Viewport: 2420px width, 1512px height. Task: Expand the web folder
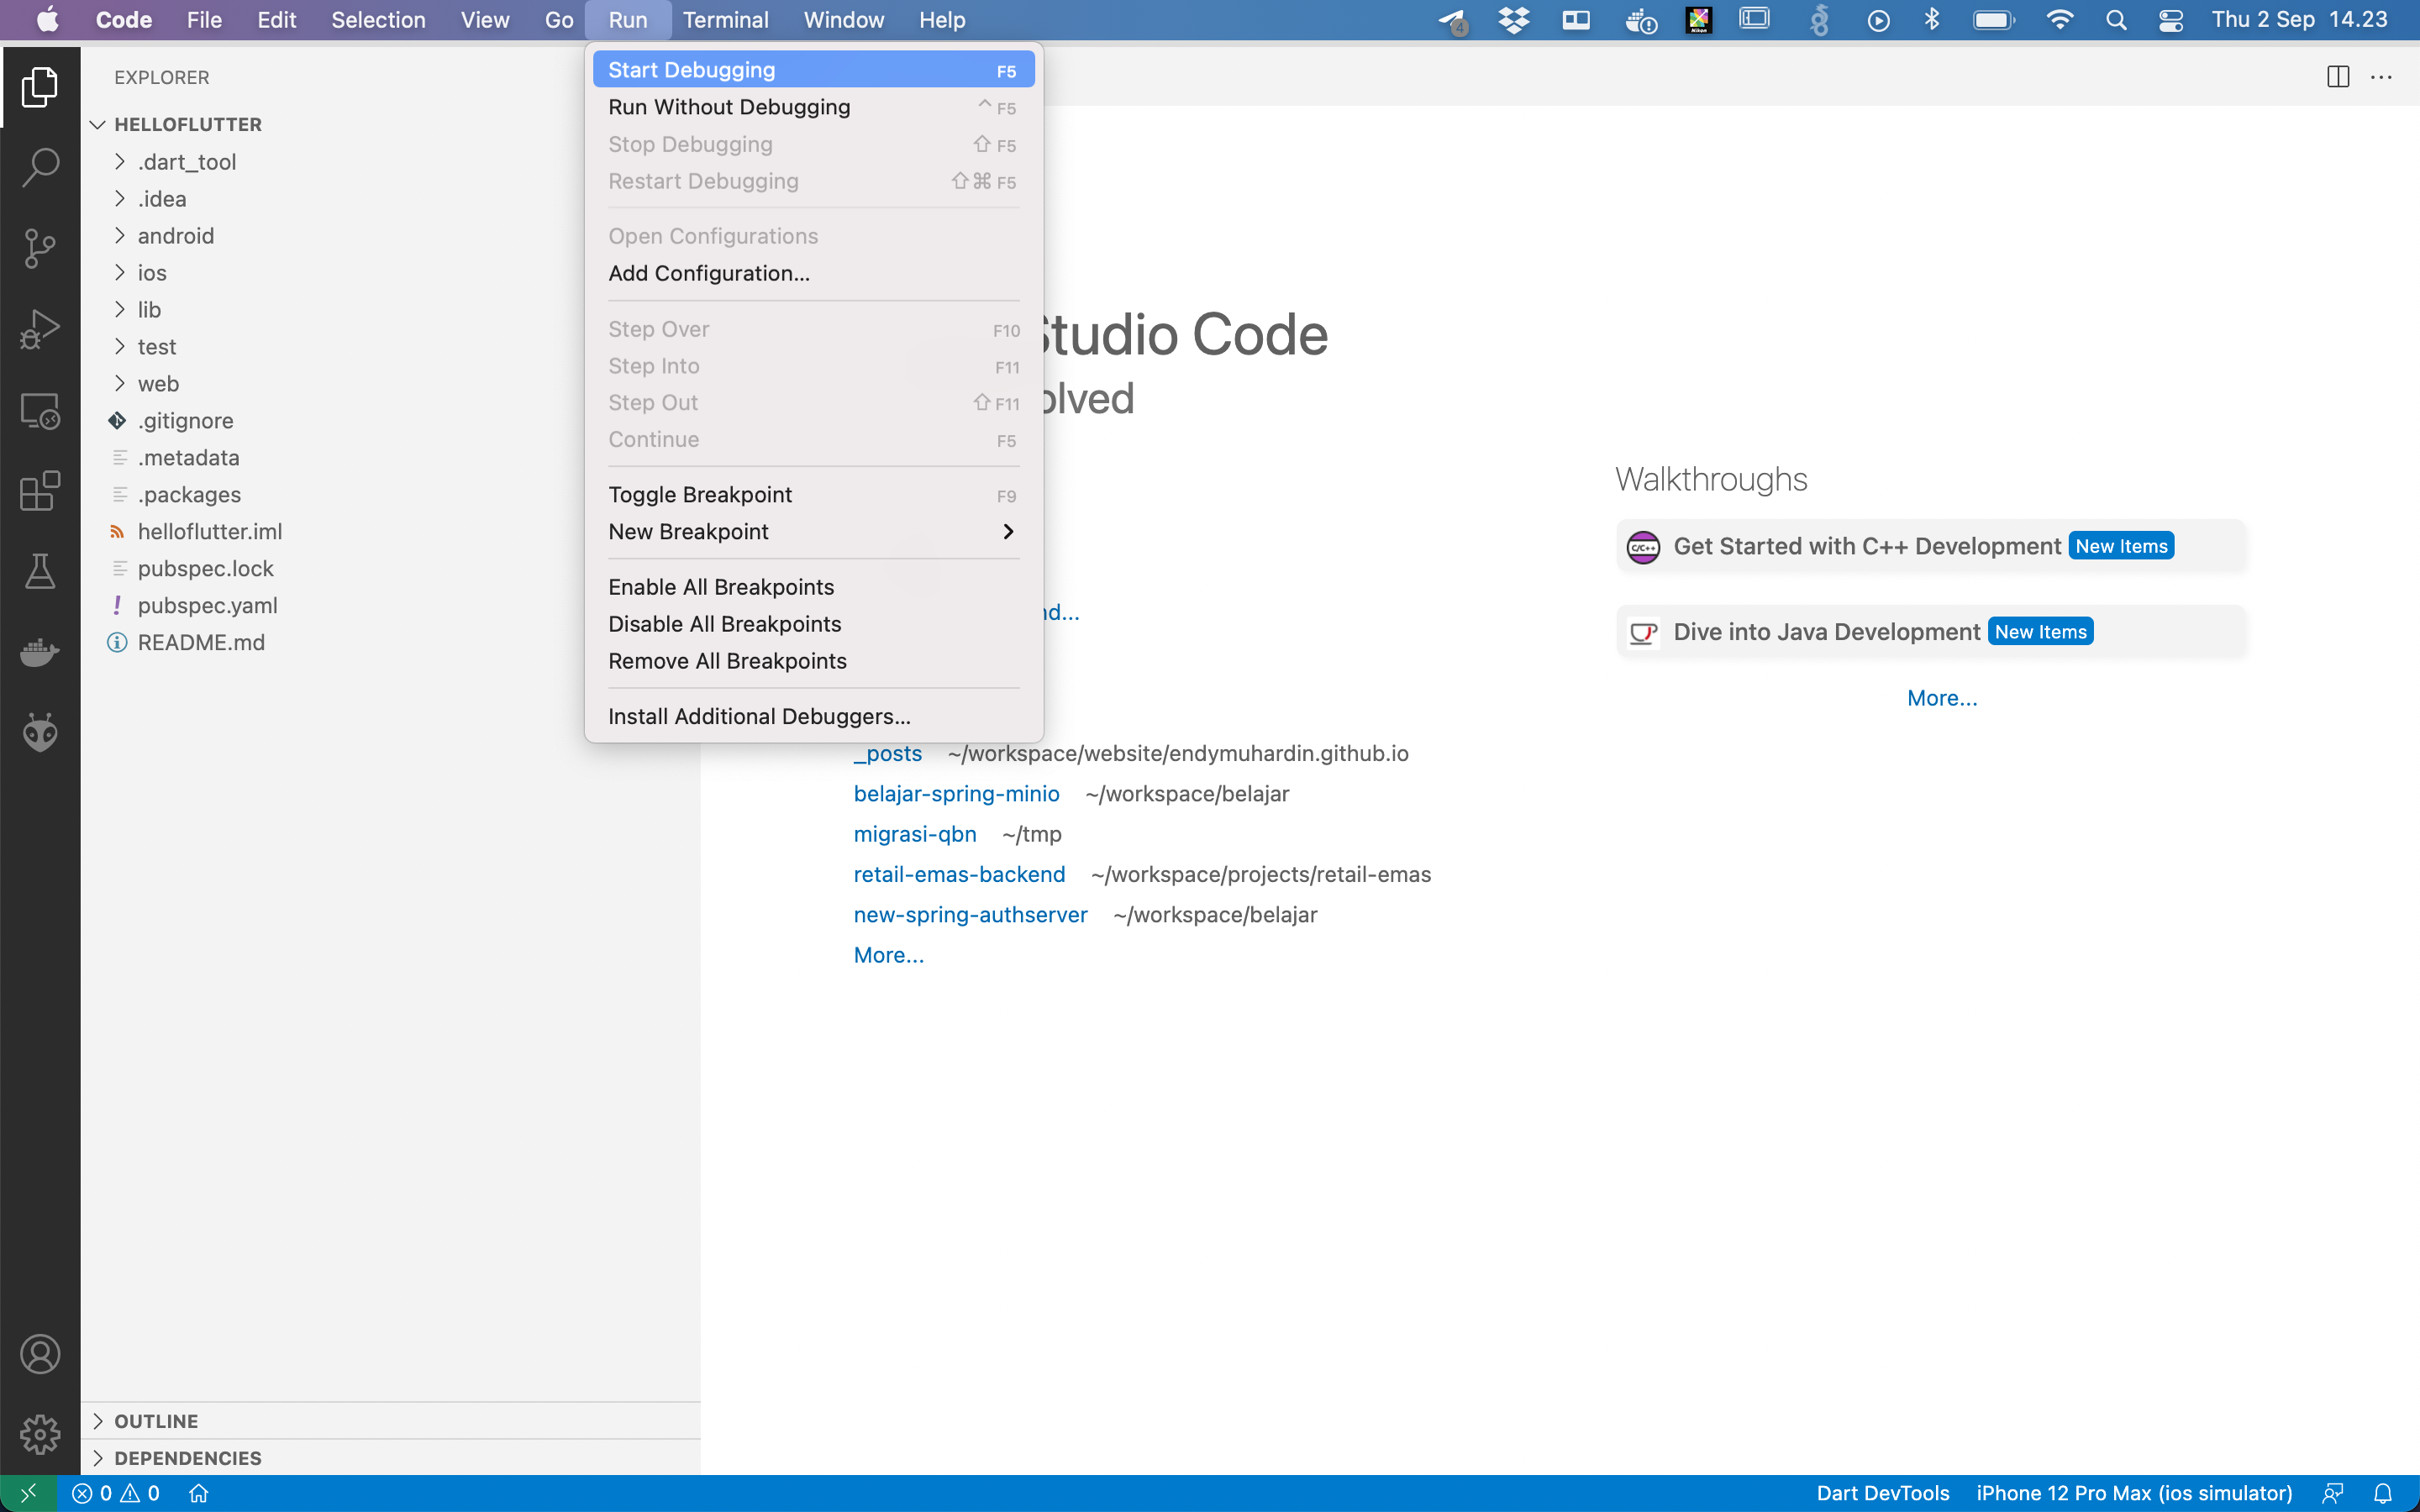[158, 384]
